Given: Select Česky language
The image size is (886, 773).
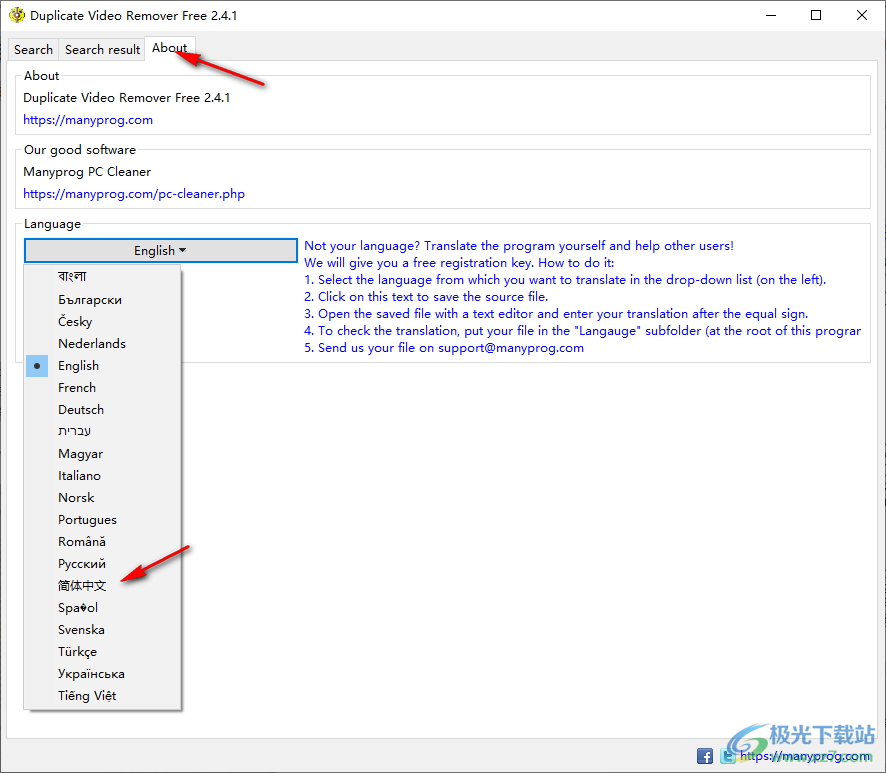Looking at the screenshot, I should pos(103,322).
